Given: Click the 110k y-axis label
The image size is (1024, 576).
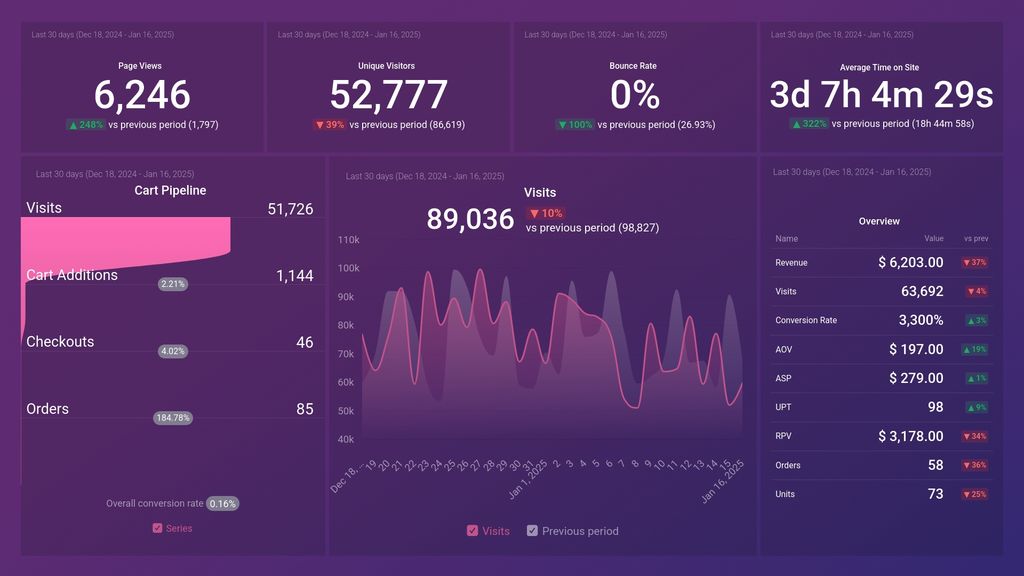Looking at the screenshot, I should [348, 240].
